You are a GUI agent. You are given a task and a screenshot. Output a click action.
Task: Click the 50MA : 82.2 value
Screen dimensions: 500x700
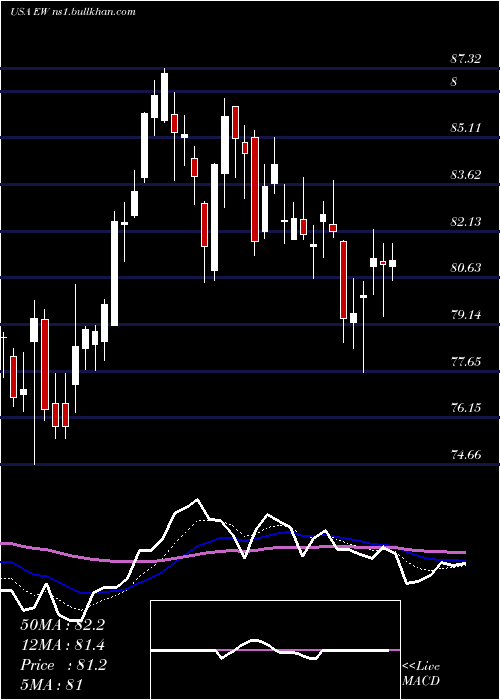tap(62, 625)
